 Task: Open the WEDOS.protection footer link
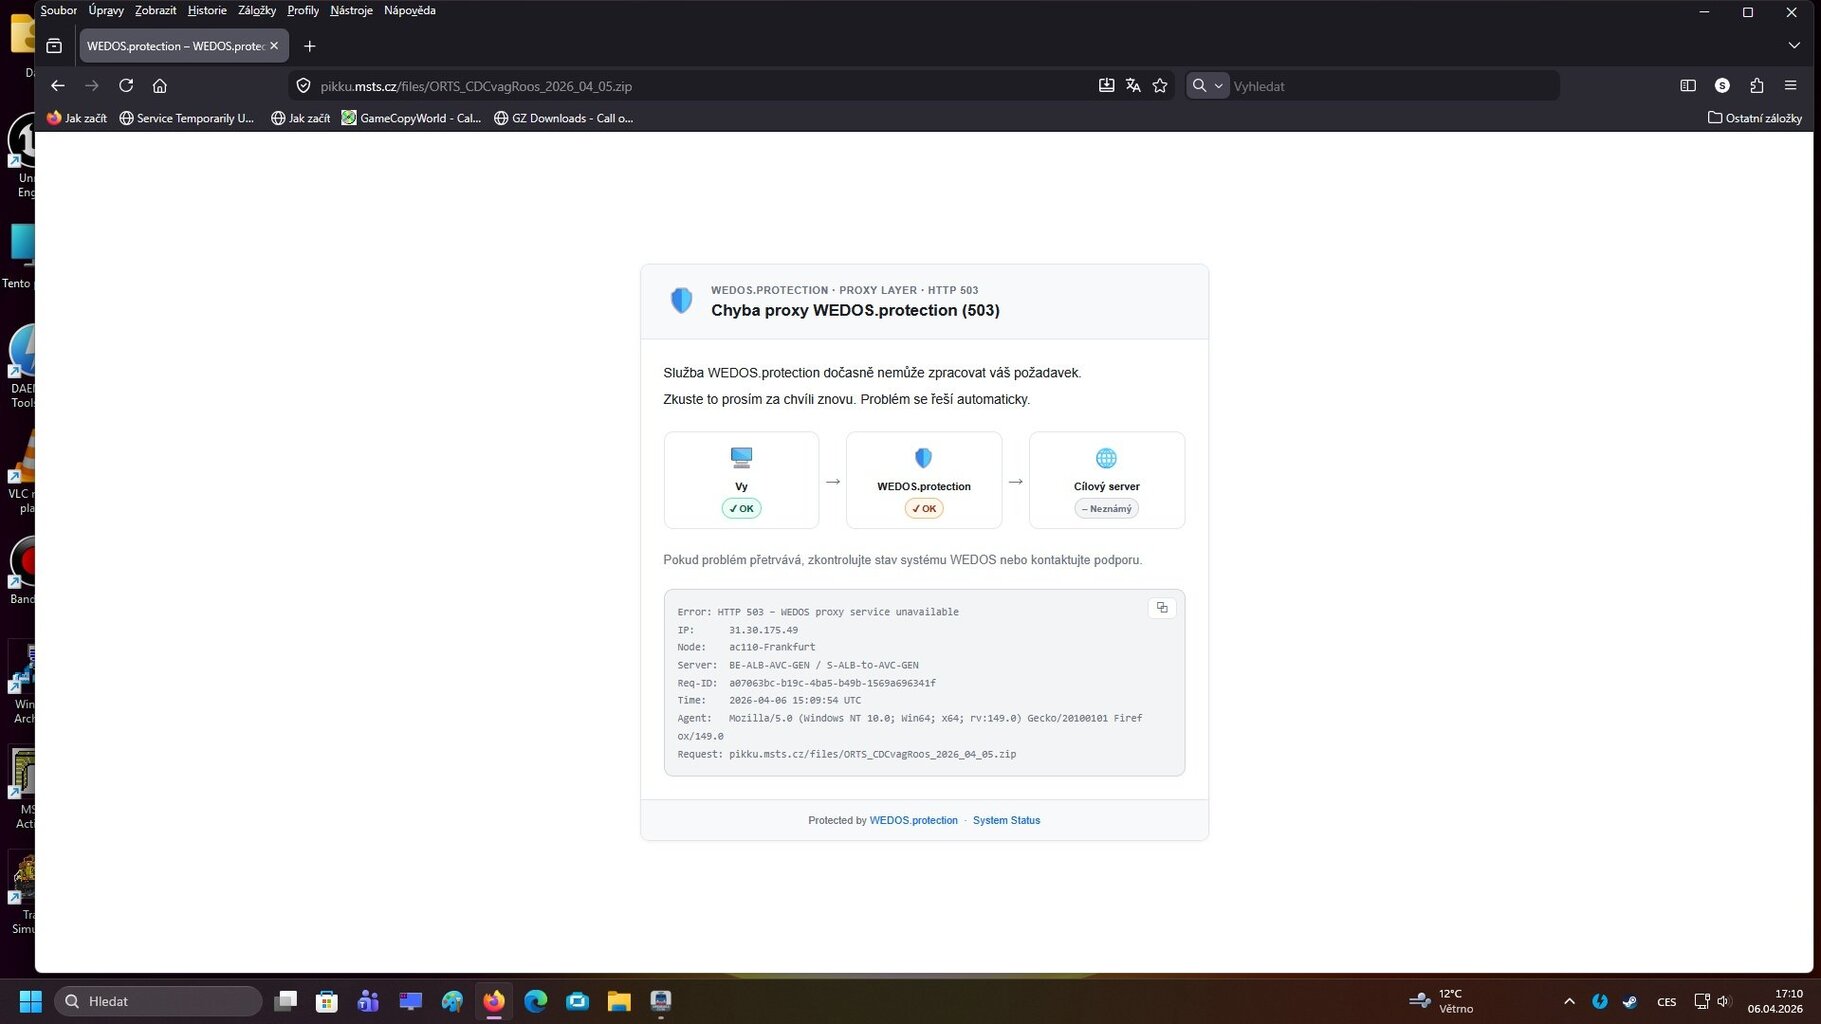[913, 820]
